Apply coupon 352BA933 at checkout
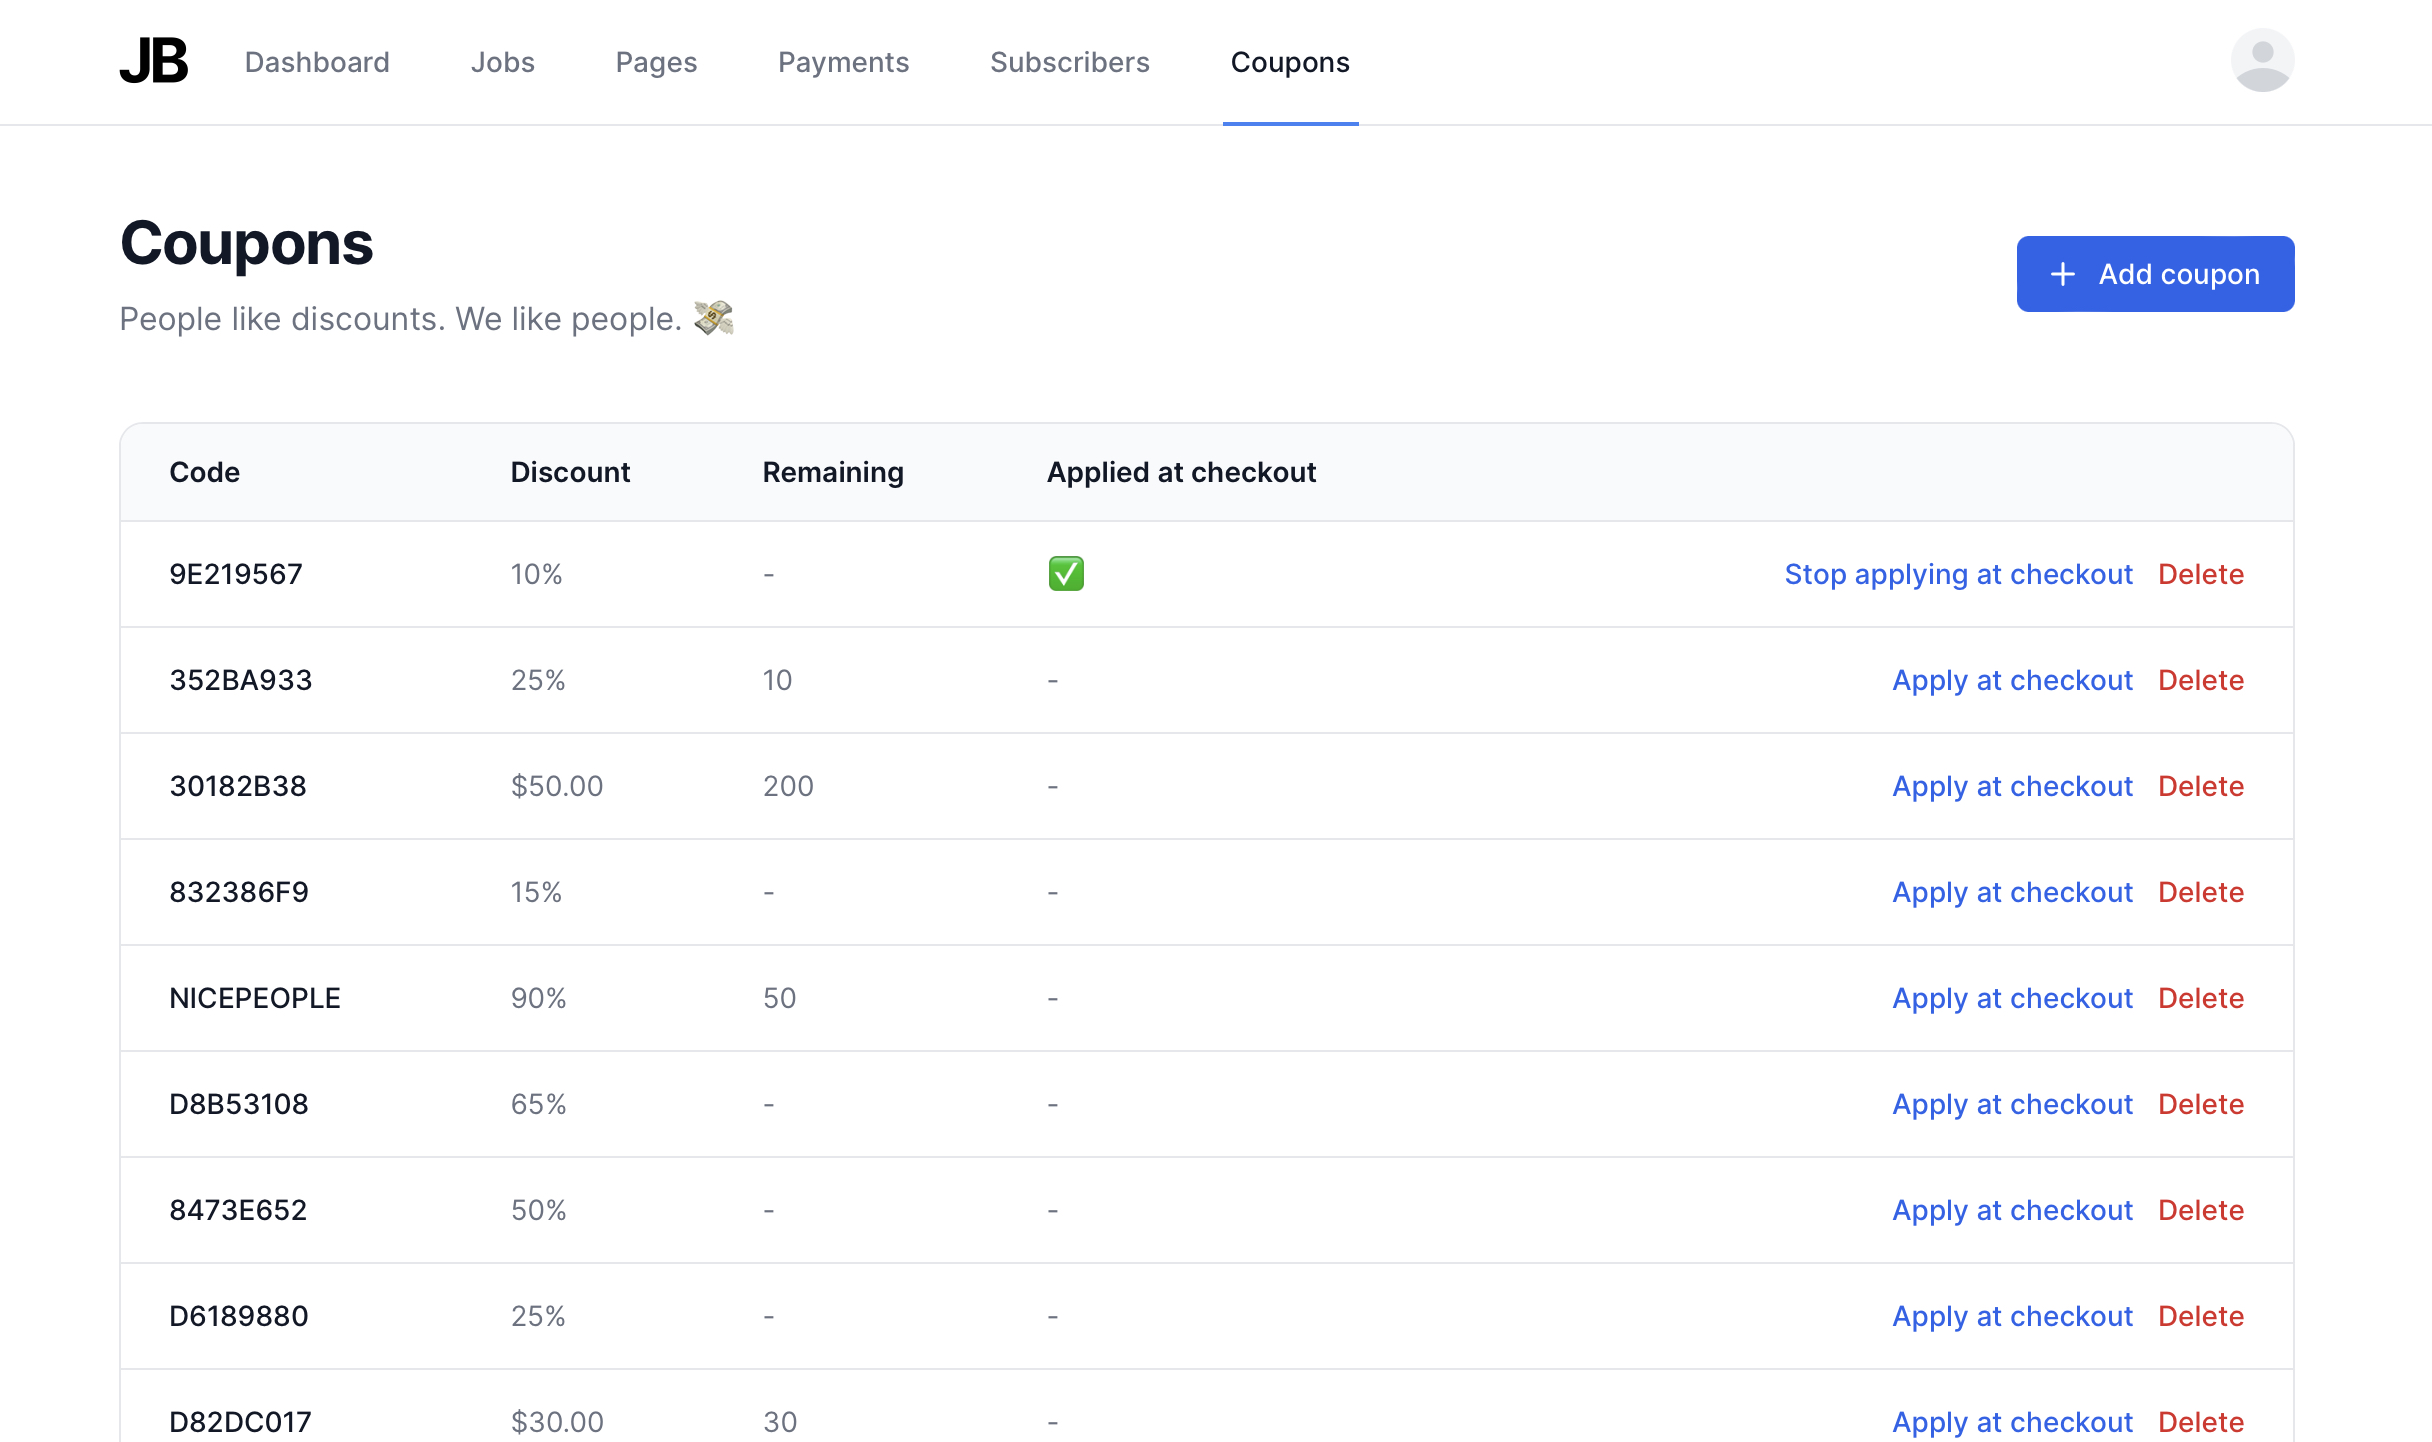The width and height of the screenshot is (2432, 1442). [x=2012, y=680]
